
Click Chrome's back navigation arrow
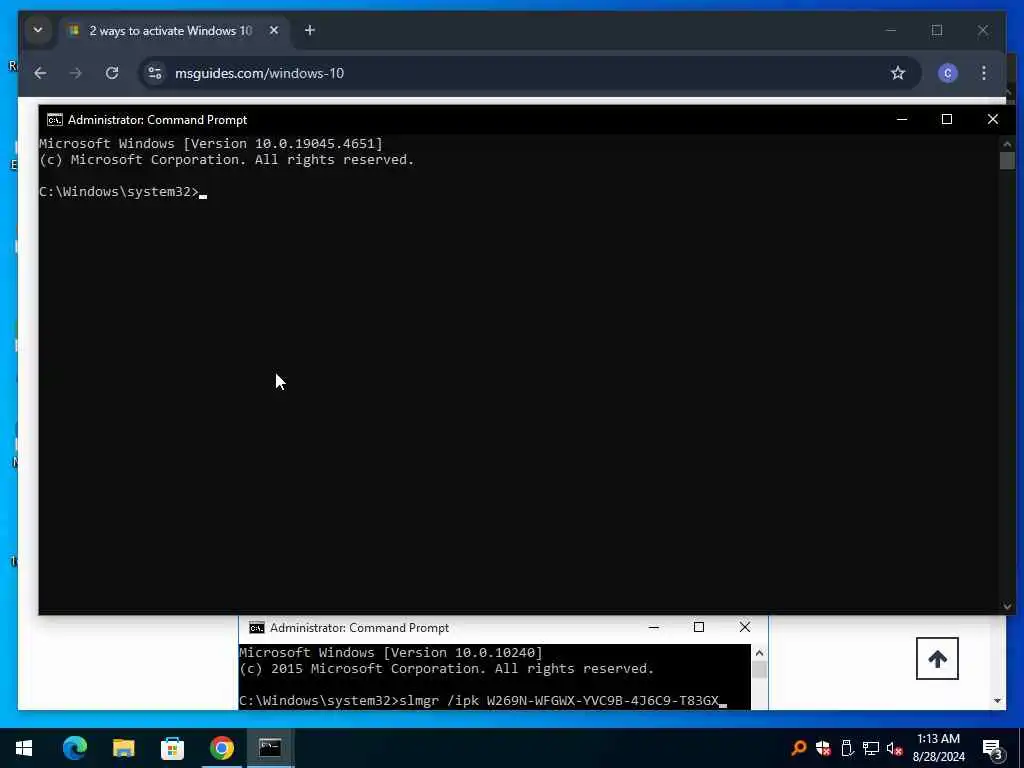pyautogui.click(x=40, y=73)
